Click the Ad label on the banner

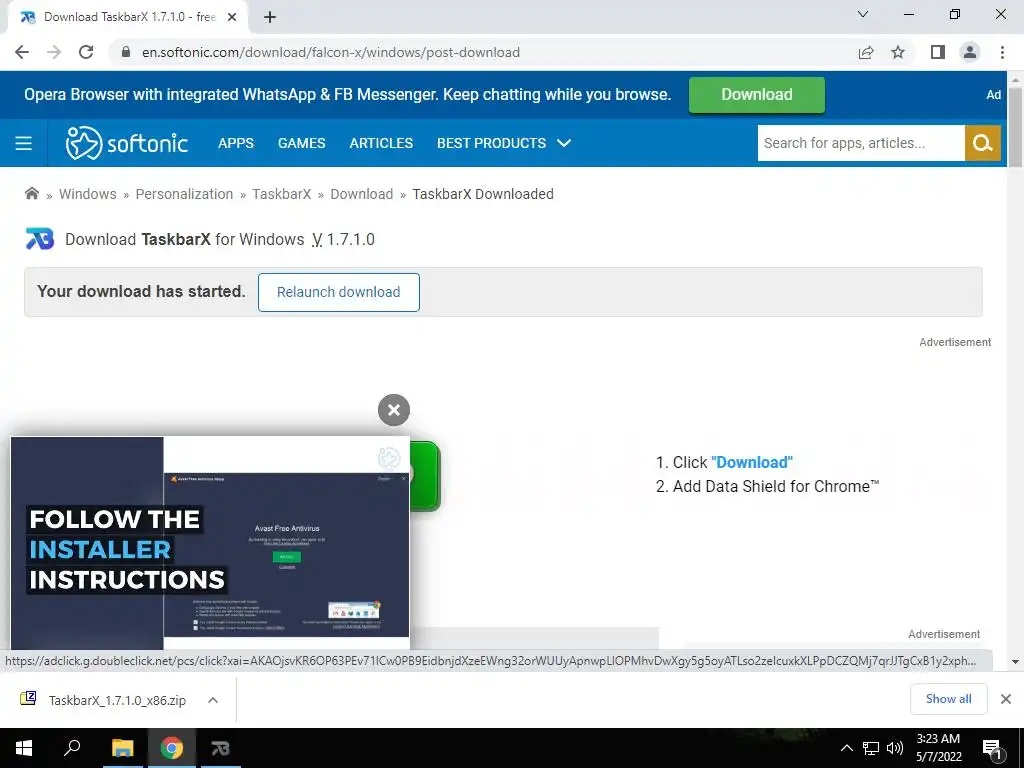click(993, 95)
